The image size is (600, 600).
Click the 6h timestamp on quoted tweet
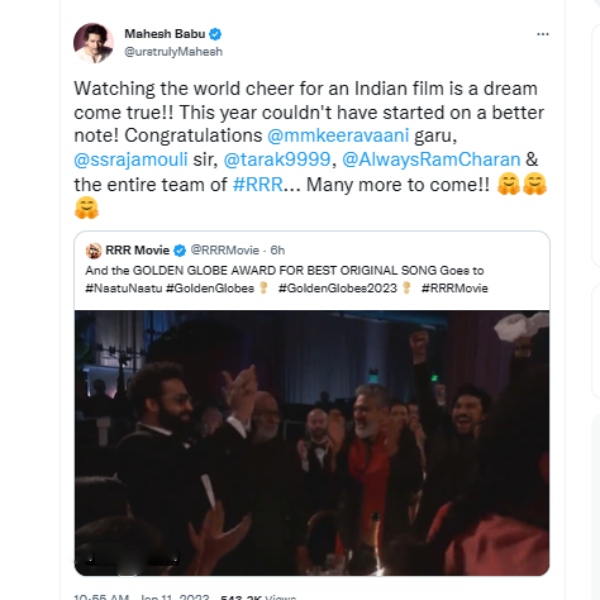click(277, 250)
